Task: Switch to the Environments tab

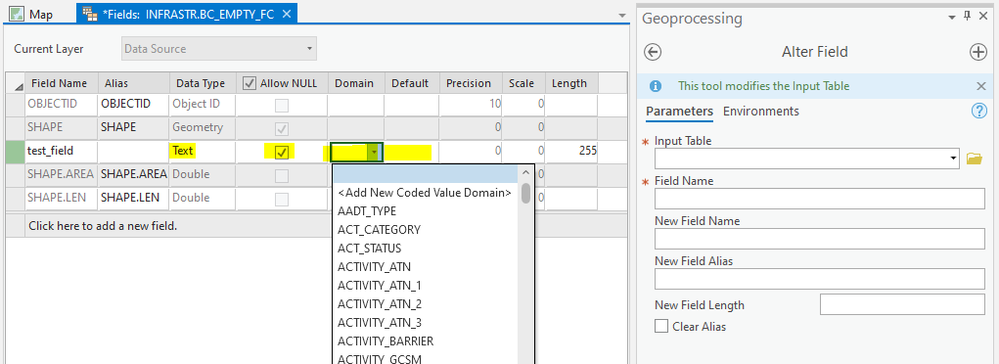Action: tap(761, 111)
